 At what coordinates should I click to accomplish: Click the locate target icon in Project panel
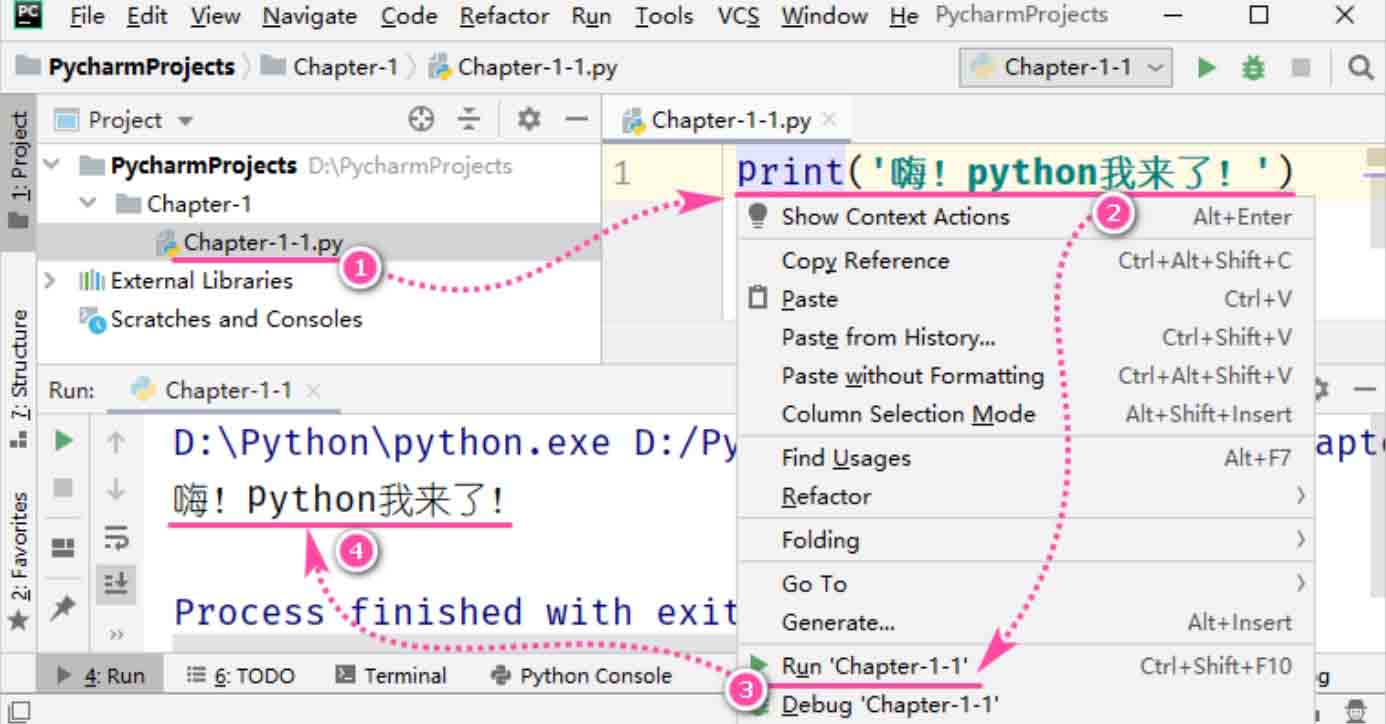coord(422,120)
